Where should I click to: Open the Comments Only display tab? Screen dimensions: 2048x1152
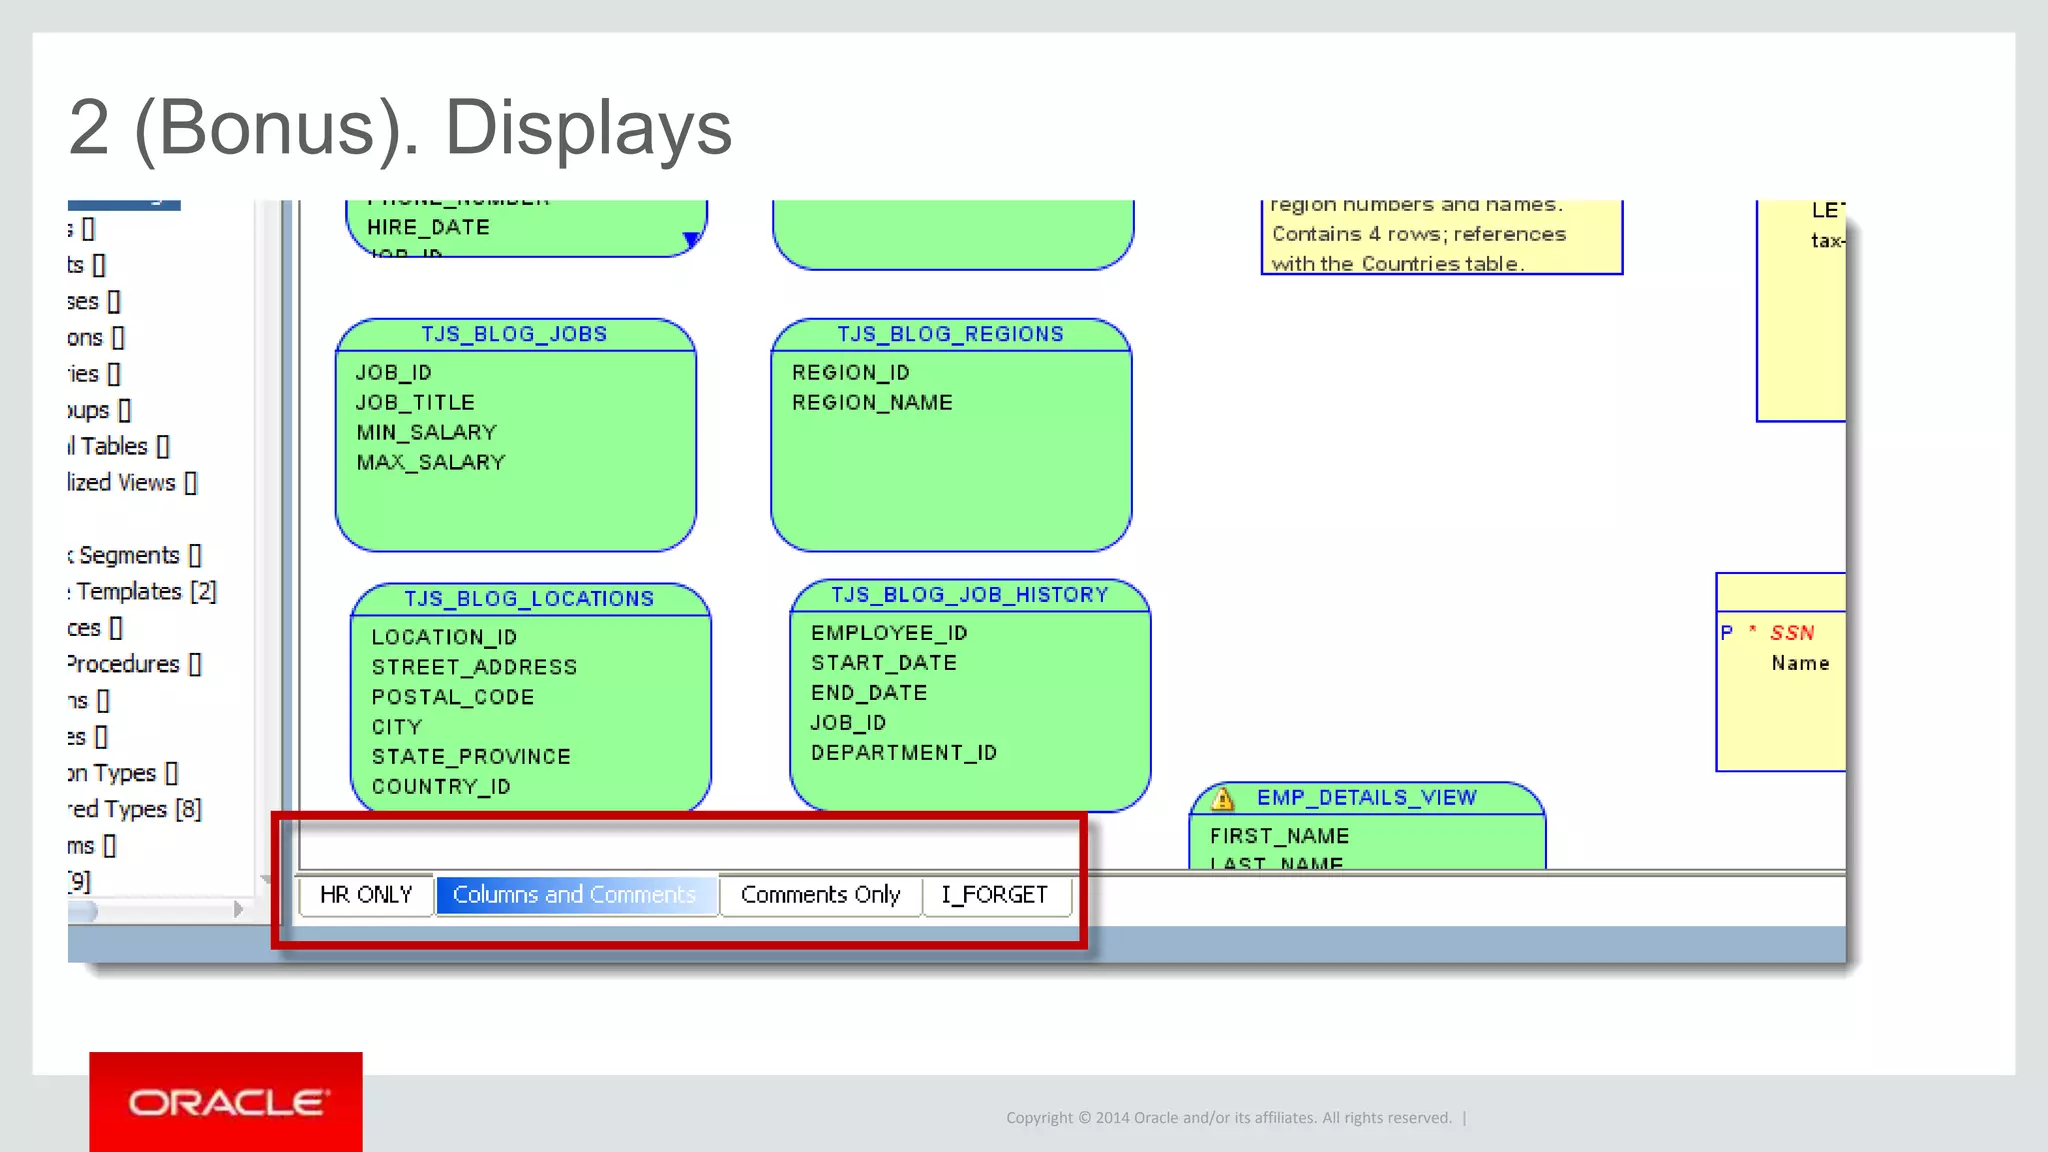click(x=820, y=895)
